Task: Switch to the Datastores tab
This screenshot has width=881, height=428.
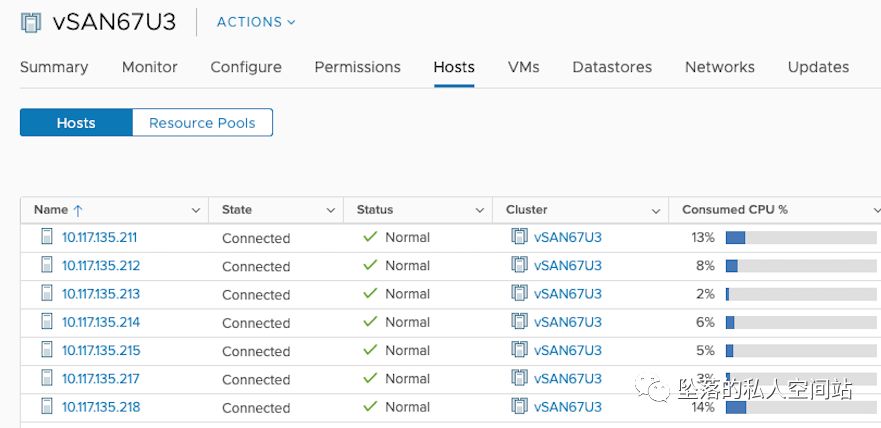Action: (612, 67)
